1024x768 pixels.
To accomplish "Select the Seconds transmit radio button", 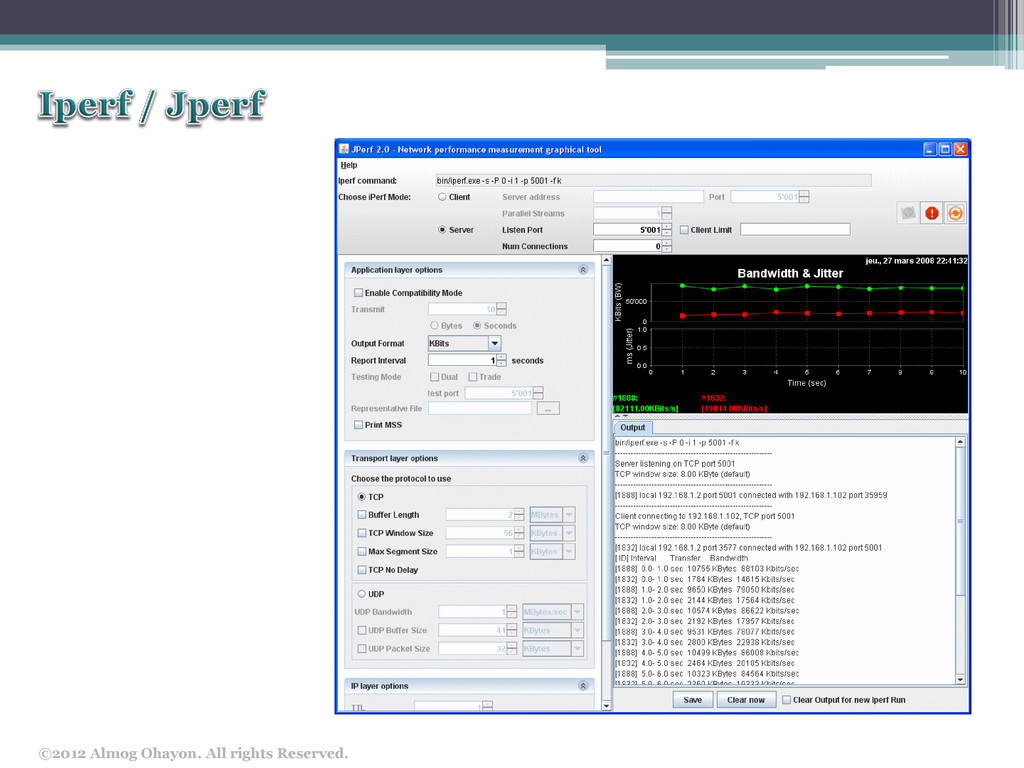I will (477, 325).
